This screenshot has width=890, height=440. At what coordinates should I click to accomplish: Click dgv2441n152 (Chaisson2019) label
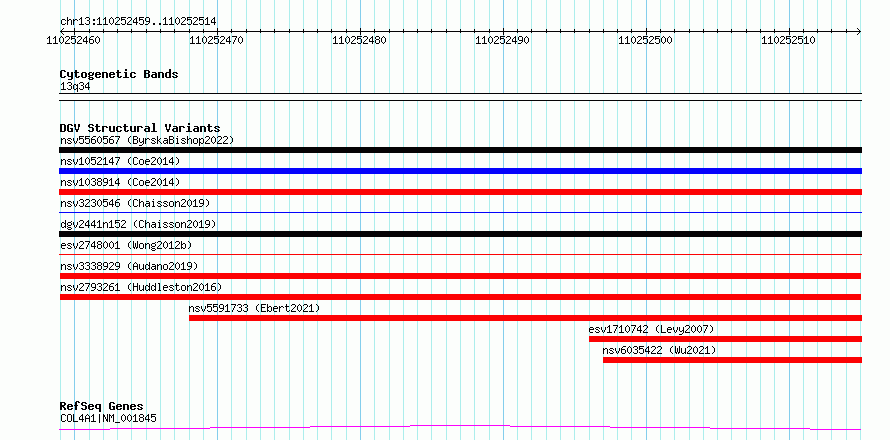[138, 224]
